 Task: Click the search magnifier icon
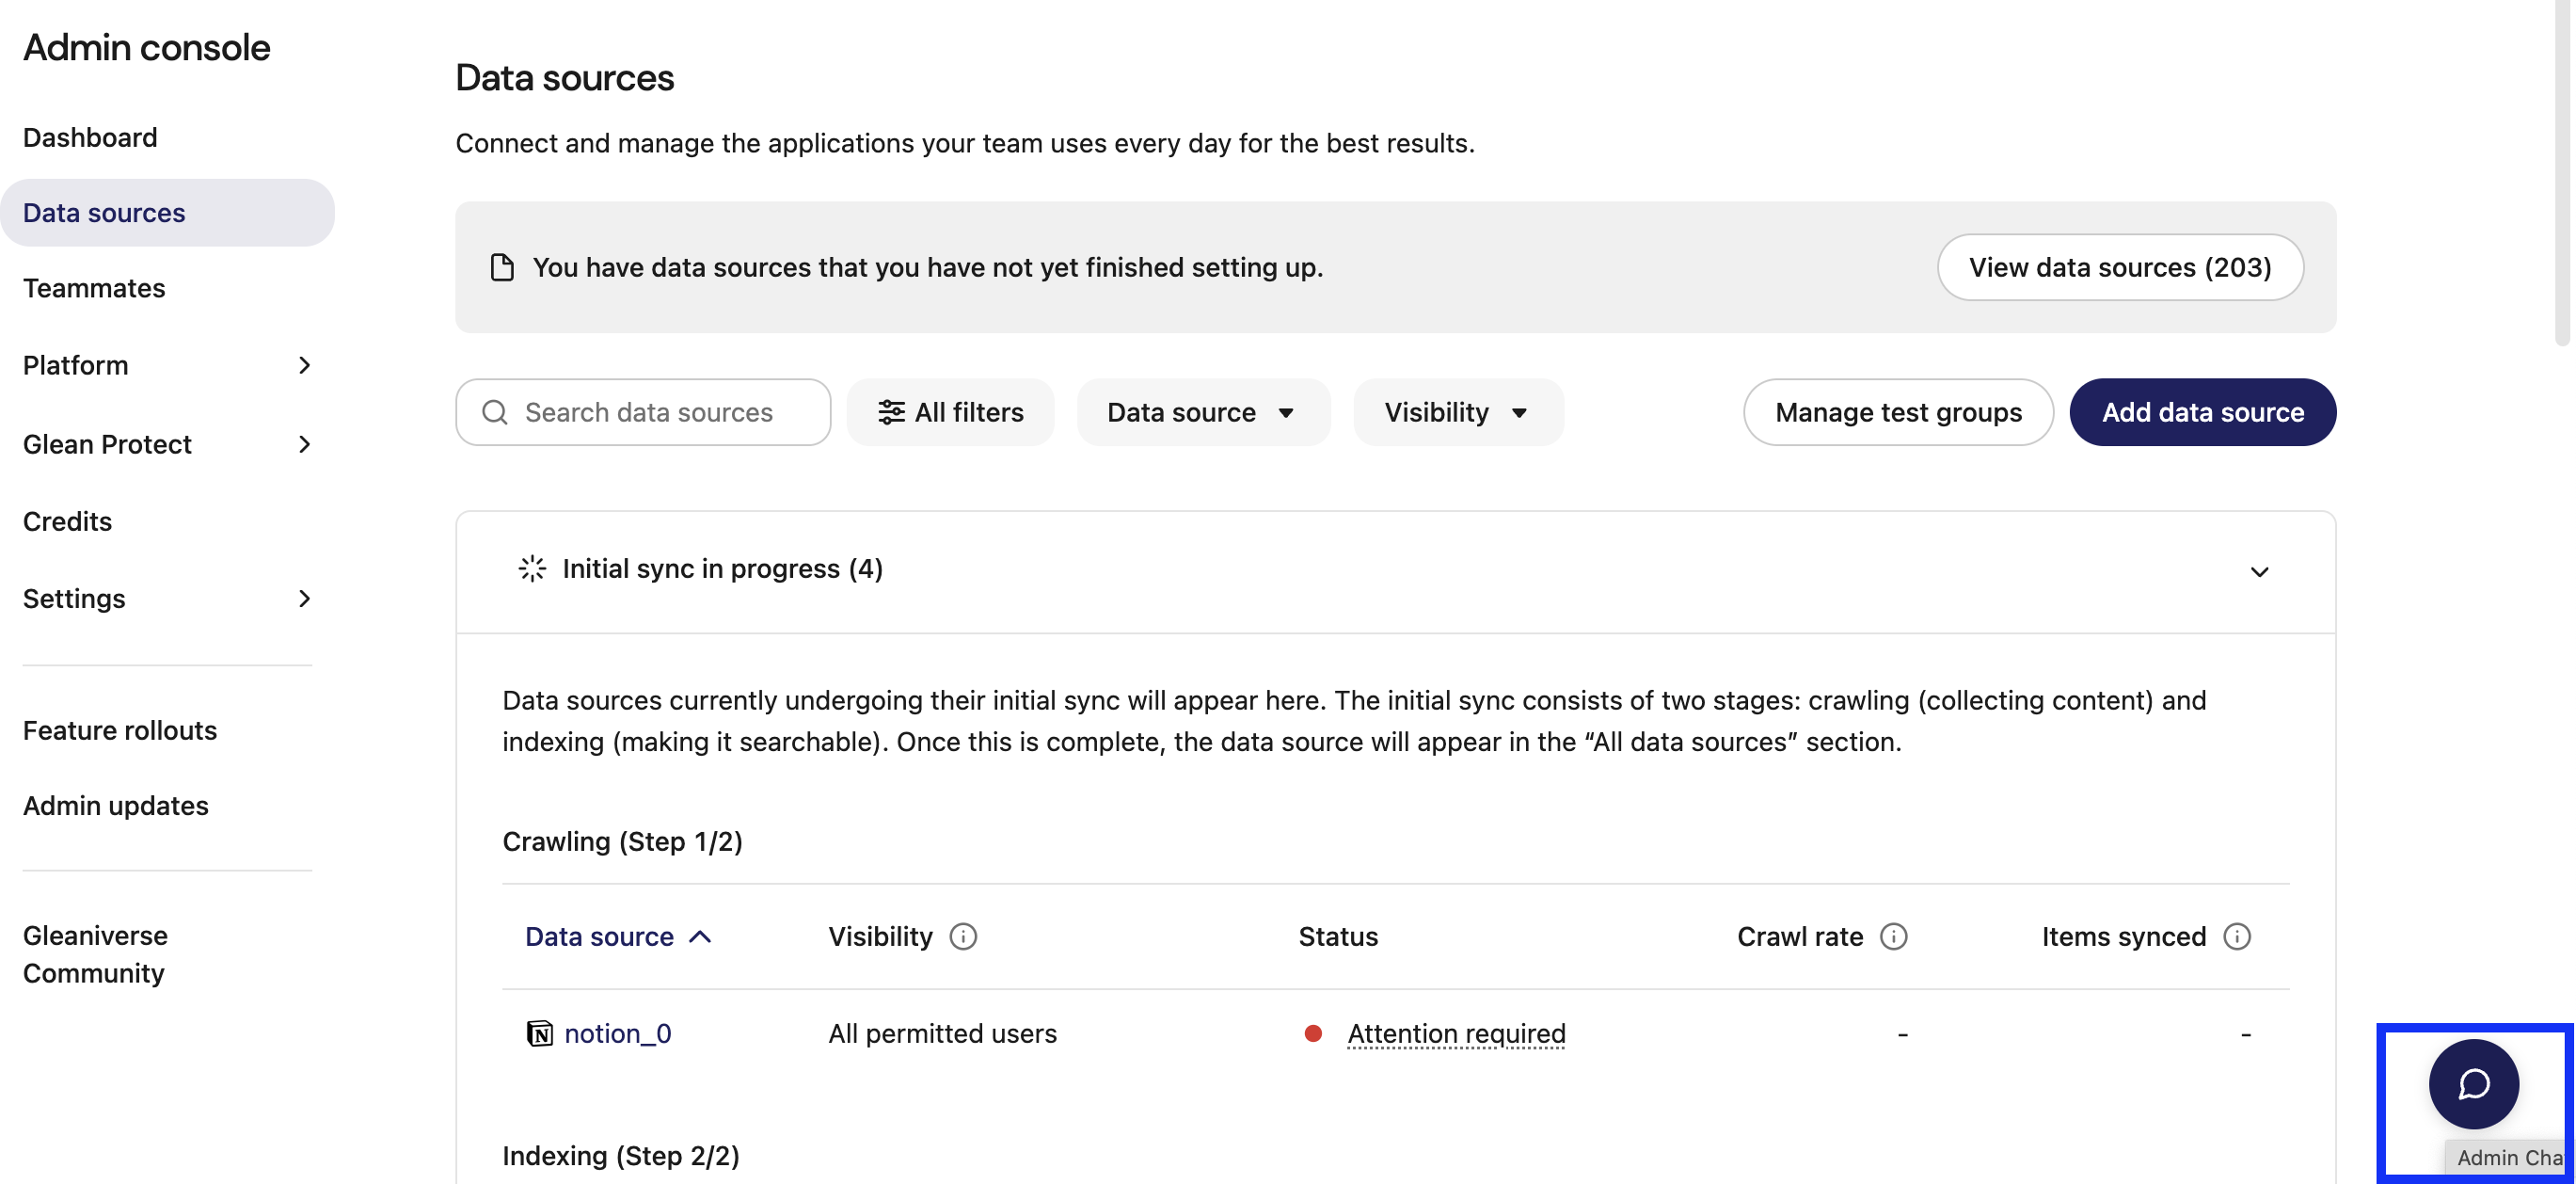click(x=495, y=412)
